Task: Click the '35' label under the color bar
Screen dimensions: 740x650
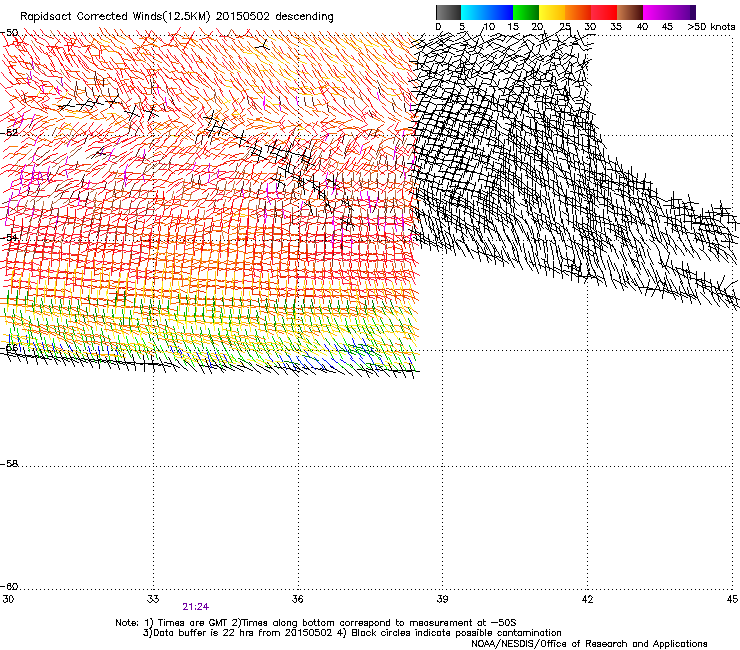Action: [616, 26]
